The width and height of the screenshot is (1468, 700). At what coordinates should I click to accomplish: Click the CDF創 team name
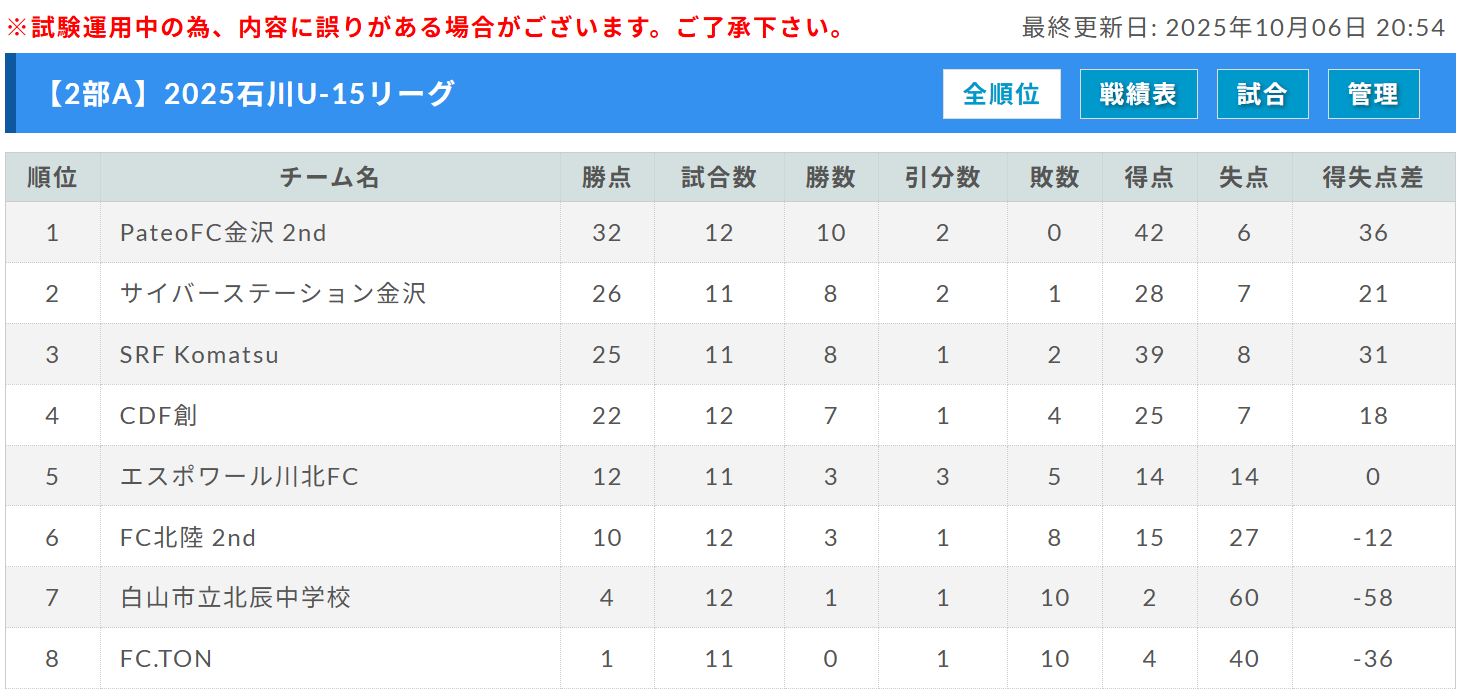159,416
